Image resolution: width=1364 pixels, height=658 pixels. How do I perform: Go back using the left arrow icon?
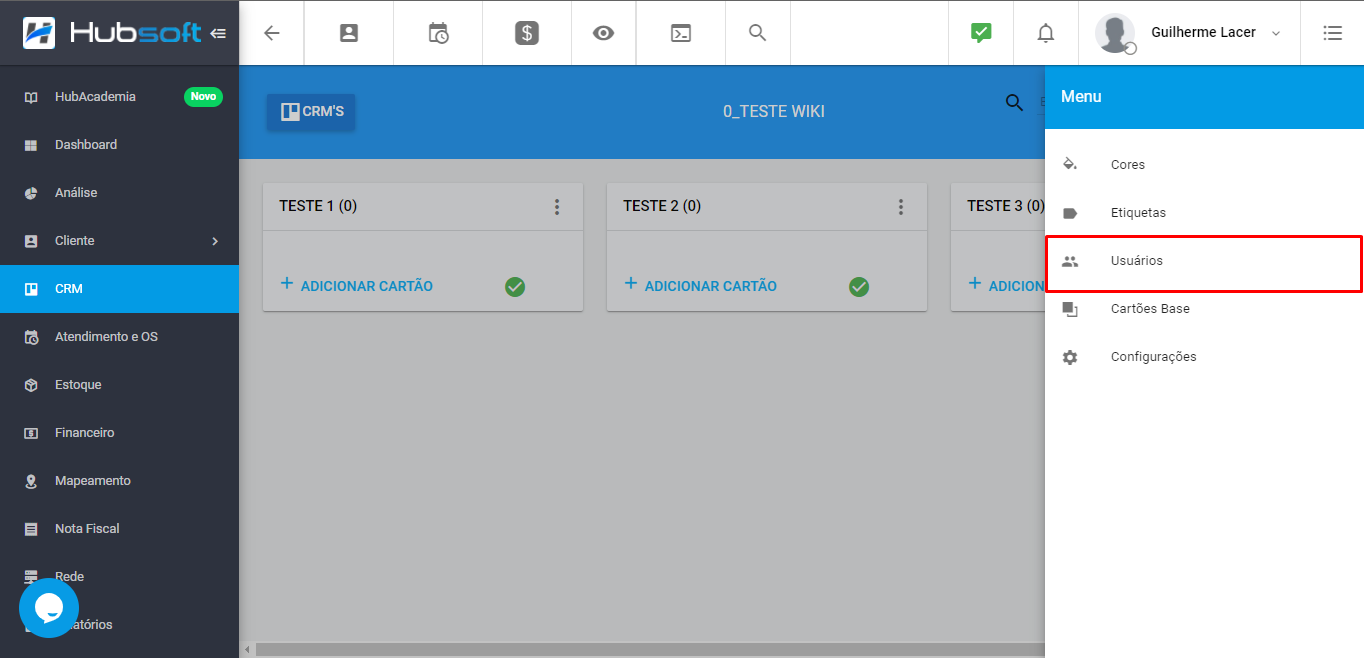pyautogui.click(x=271, y=33)
